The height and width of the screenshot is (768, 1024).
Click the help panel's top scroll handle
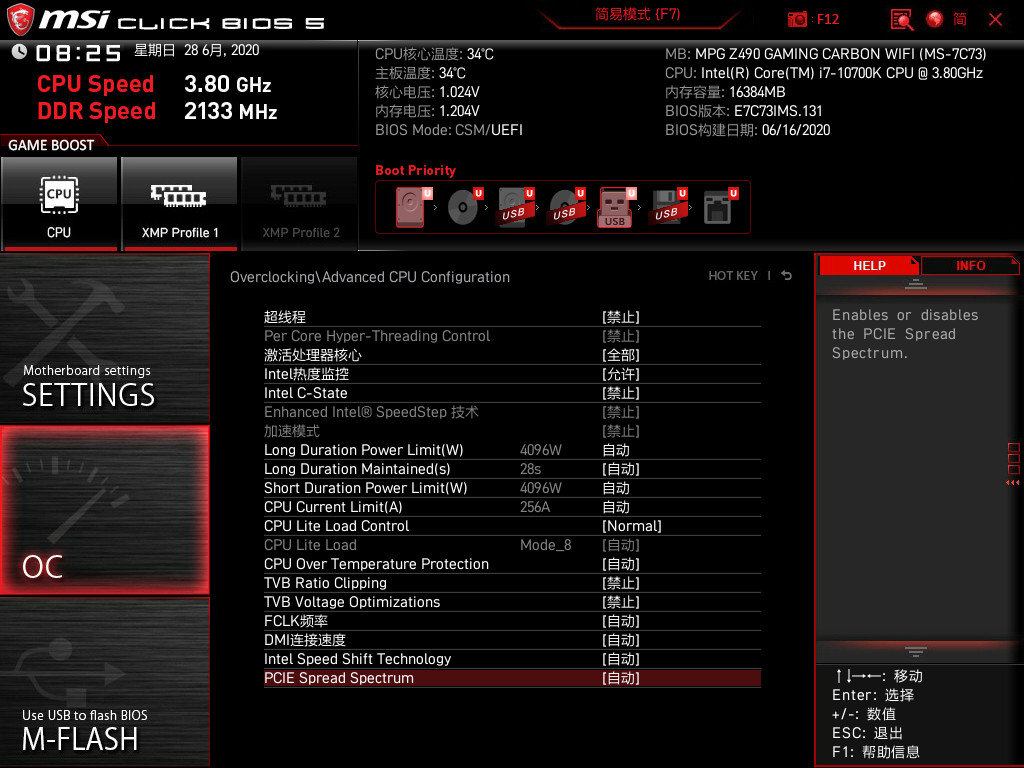pyautogui.click(x=916, y=283)
